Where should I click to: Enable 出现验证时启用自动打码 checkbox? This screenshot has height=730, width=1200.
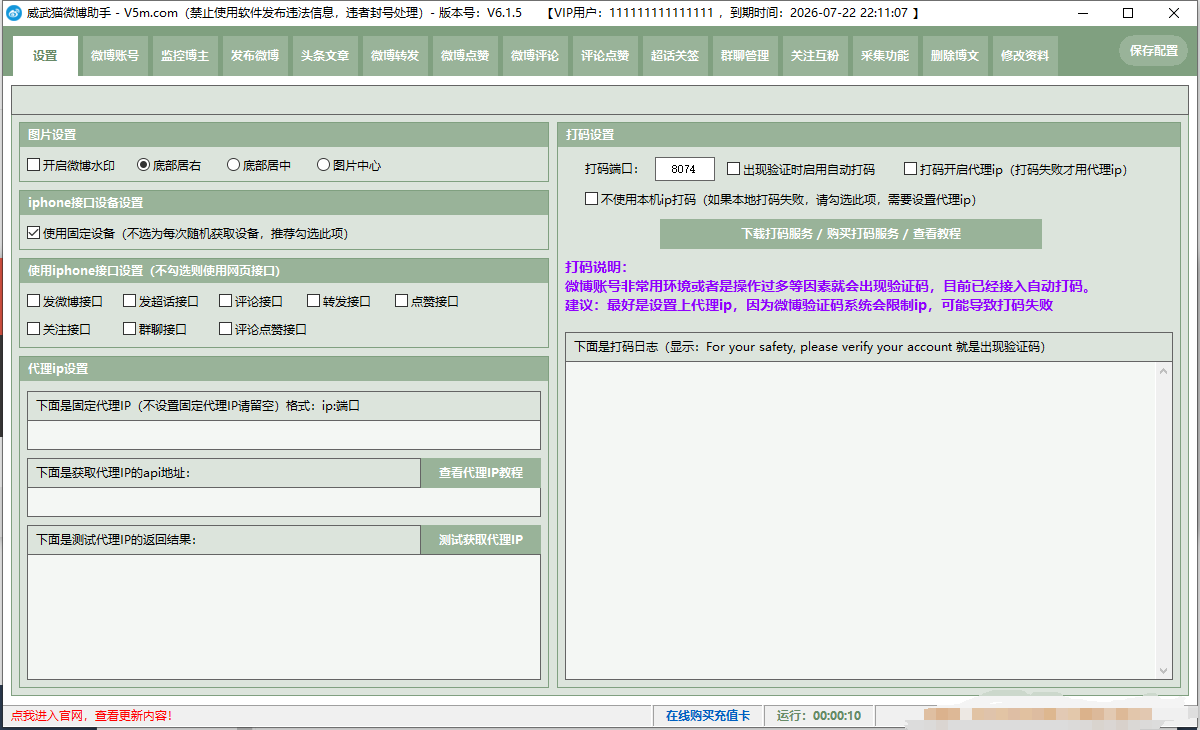point(734,169)
